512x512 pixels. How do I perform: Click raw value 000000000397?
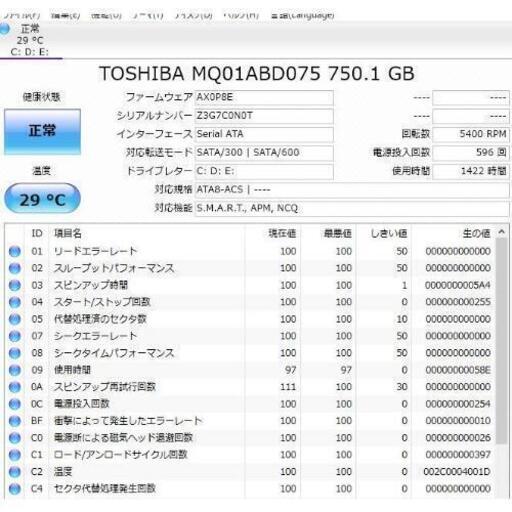click(x=458, y=455)
